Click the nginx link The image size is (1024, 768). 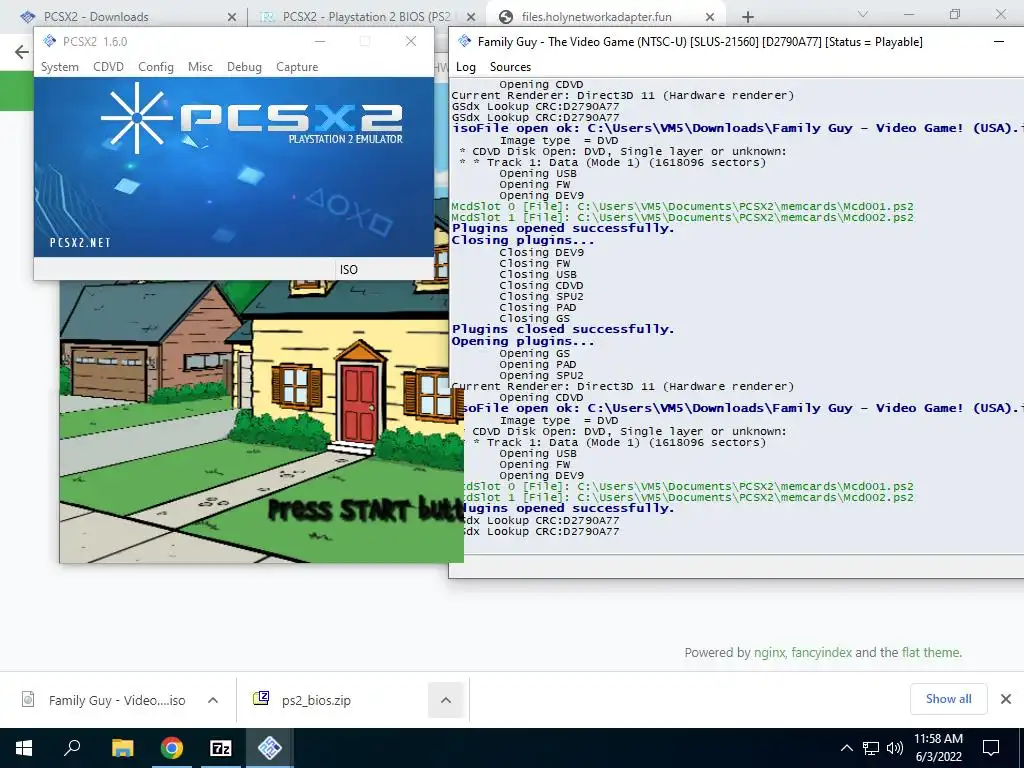click(x=769, y=652)
